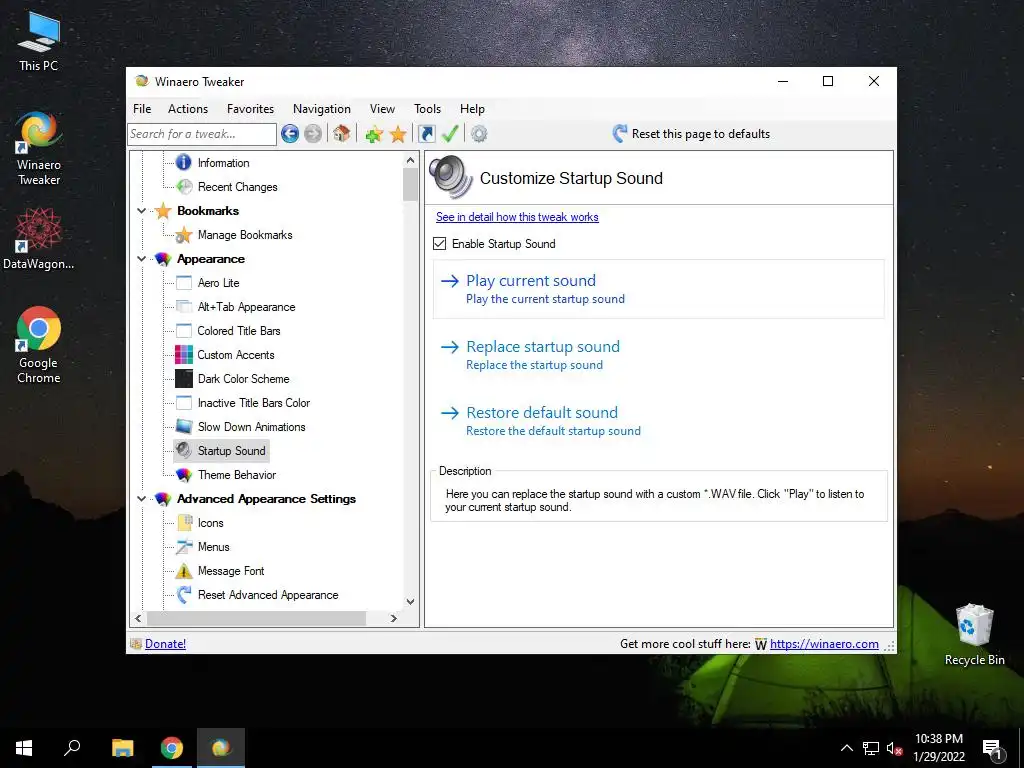Click the Search for a tweak field
This screenshot has width=1024, height=768.
(x=202, y=134)
